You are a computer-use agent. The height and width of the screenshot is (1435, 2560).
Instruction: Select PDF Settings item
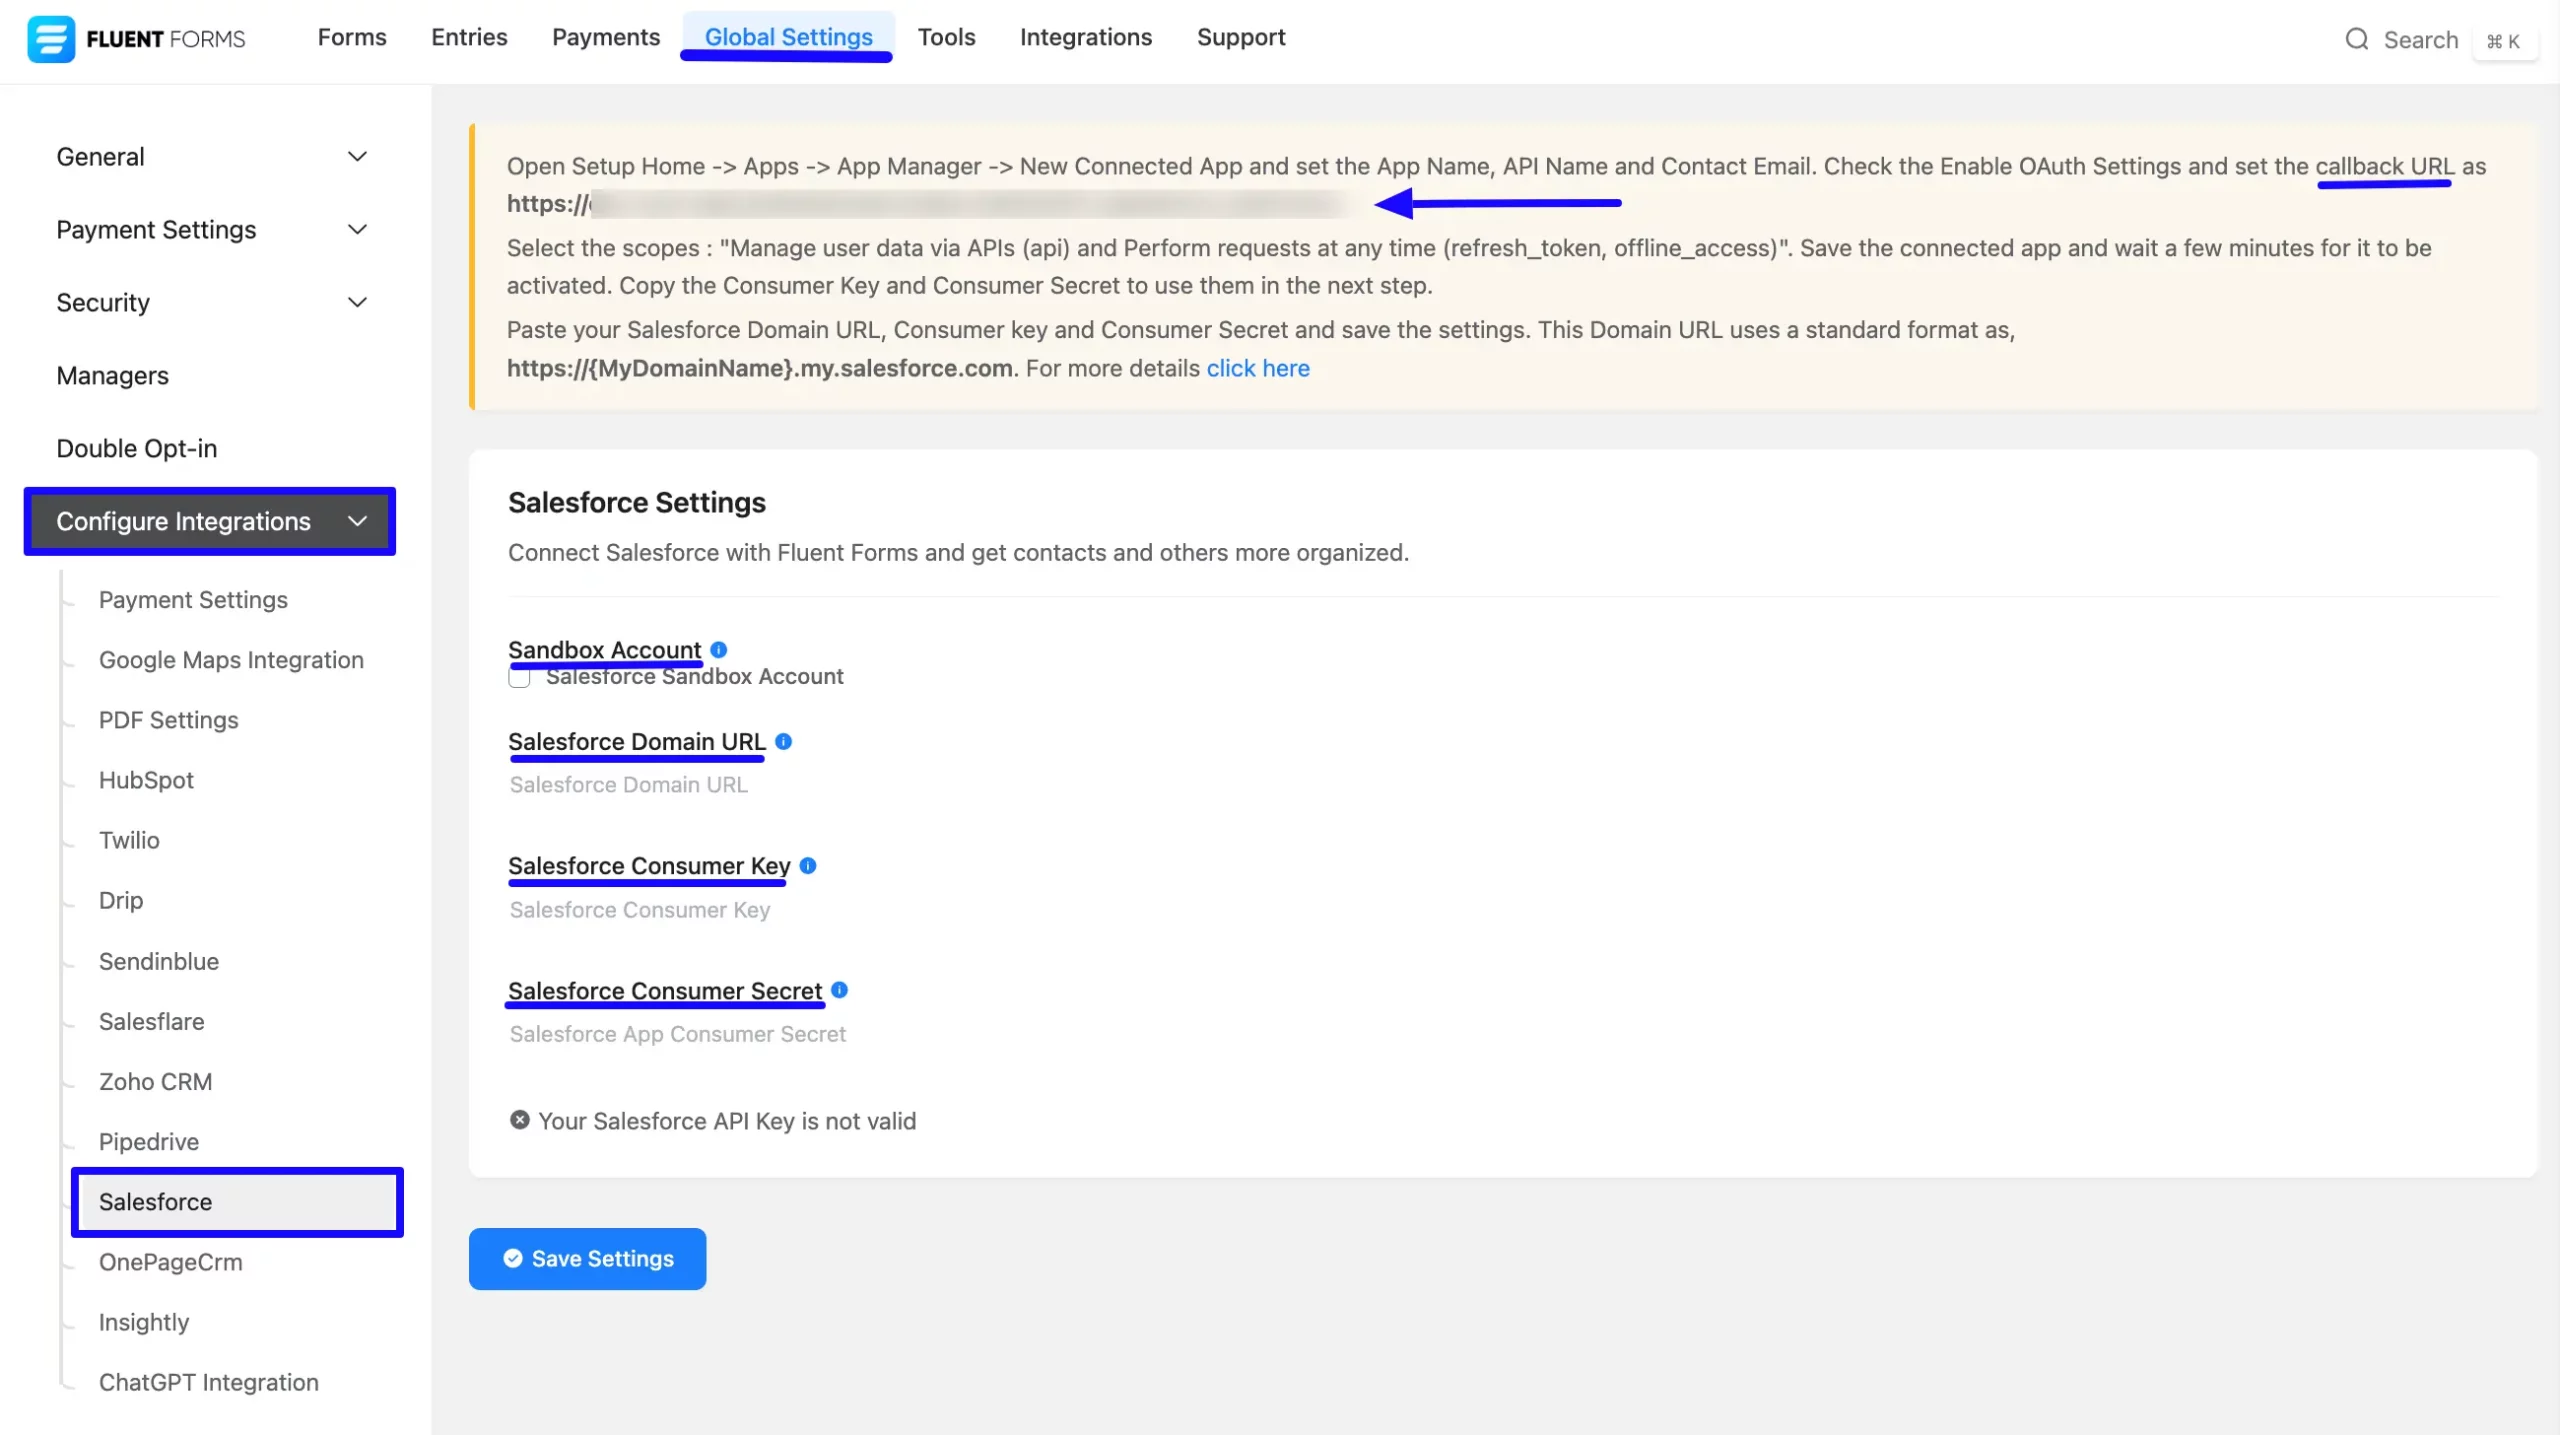pyautogui.click(x=168, y=720)
